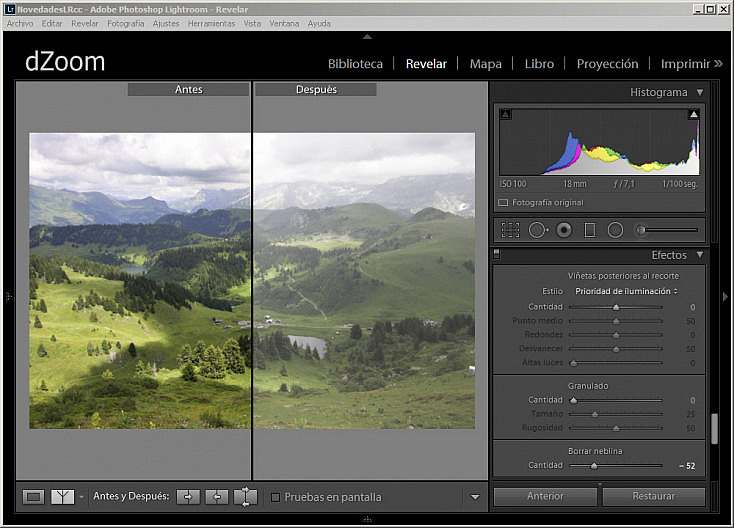Switch to the Biblioteca module
Viewport: 734px width, 528px height.
(355, 64)
